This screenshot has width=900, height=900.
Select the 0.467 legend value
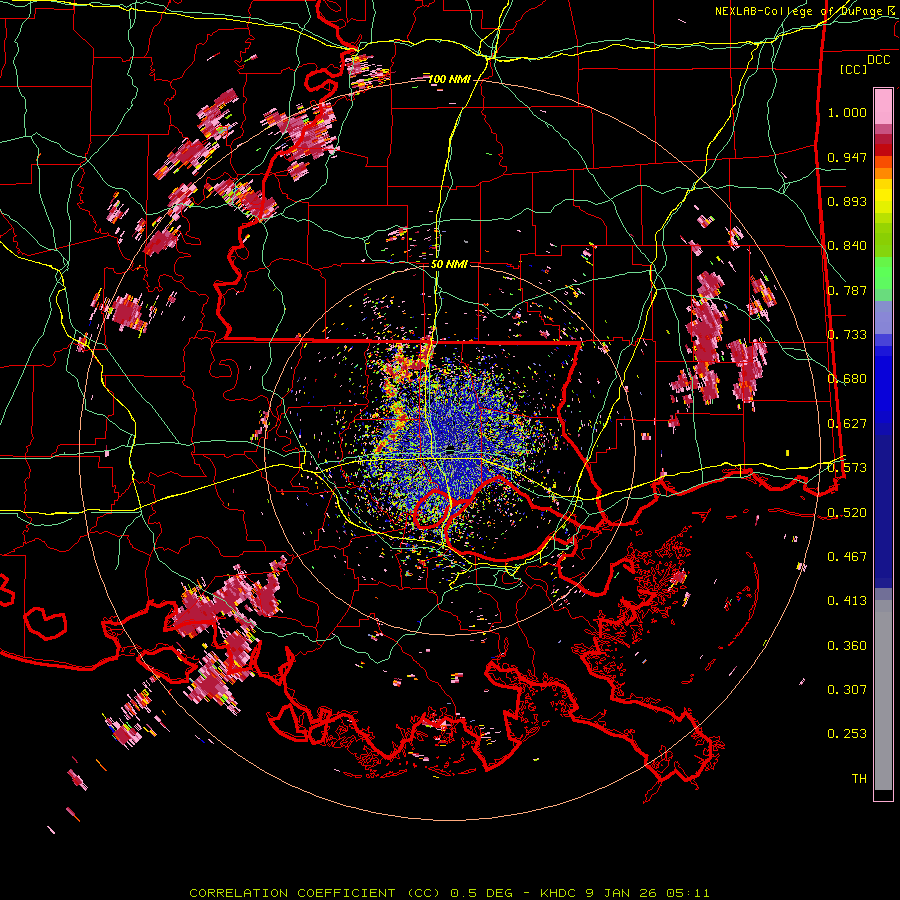[847, 556]
